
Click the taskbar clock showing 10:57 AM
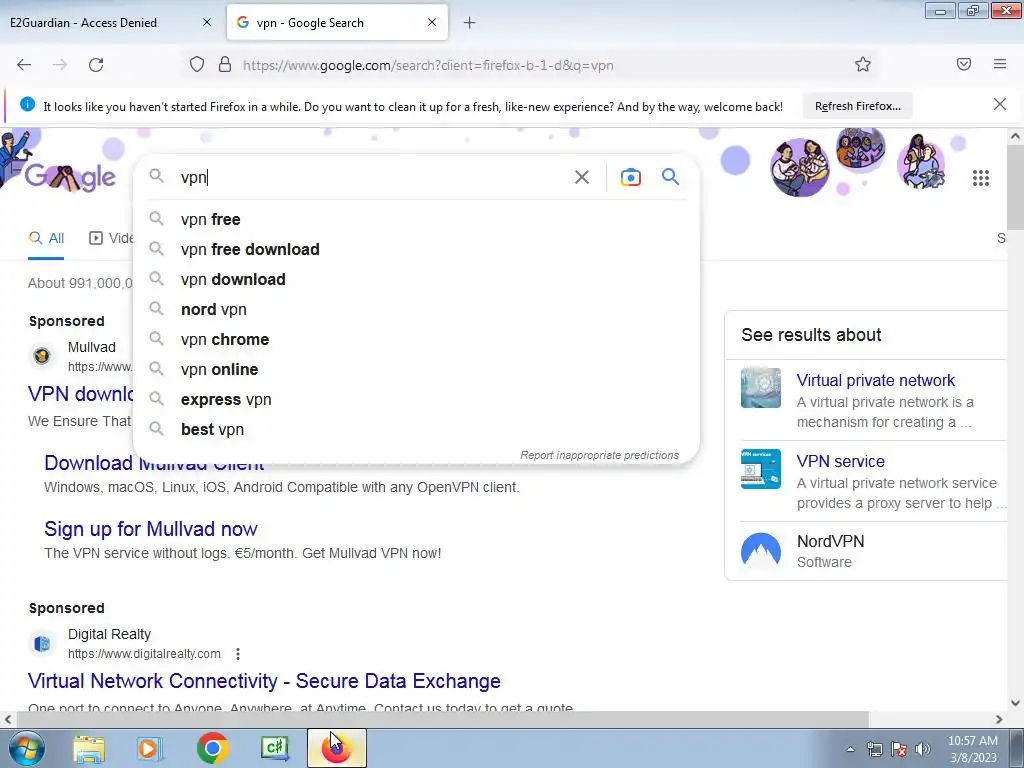(972, 749)
